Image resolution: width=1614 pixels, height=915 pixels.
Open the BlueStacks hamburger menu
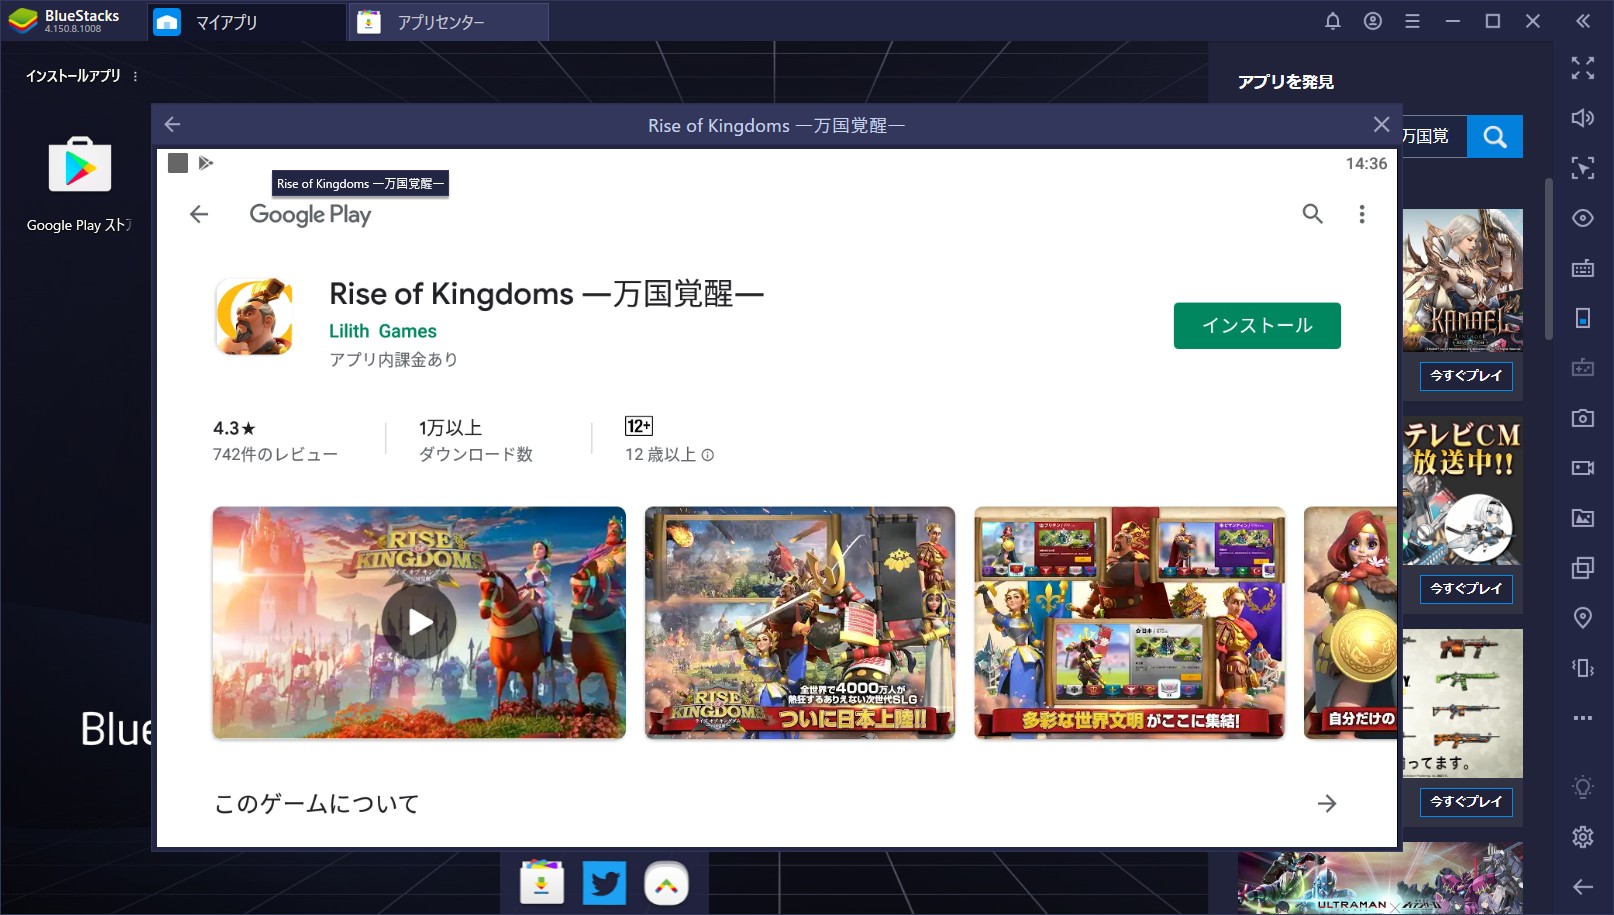coord(1412,21)
